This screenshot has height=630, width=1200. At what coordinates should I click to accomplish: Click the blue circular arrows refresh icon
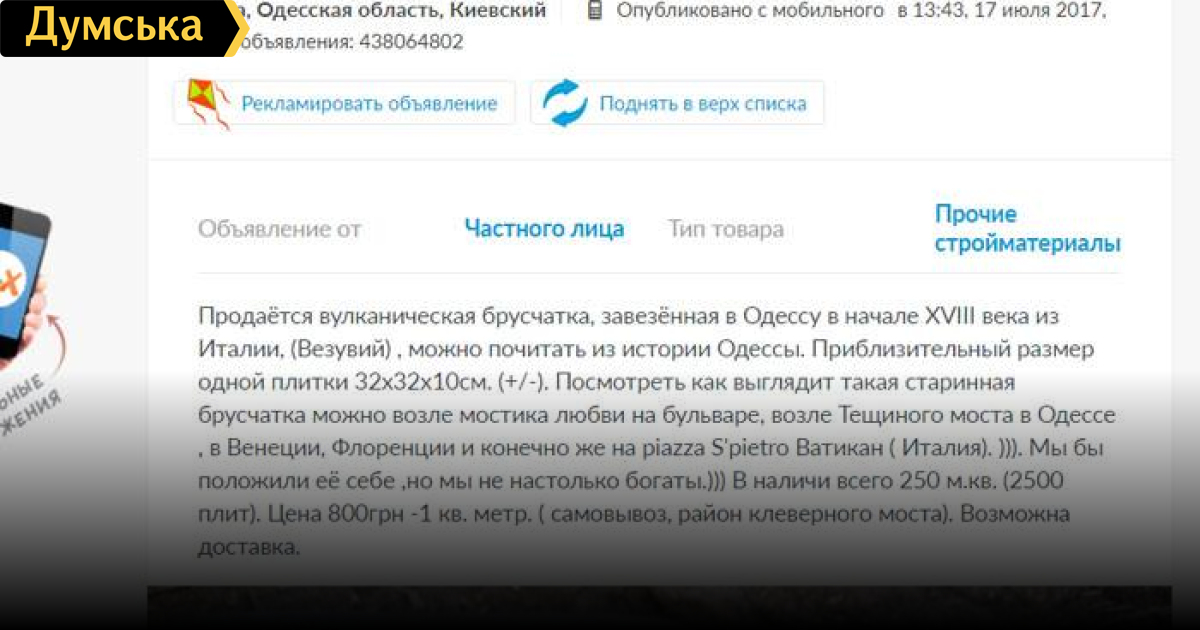(565, 103)
